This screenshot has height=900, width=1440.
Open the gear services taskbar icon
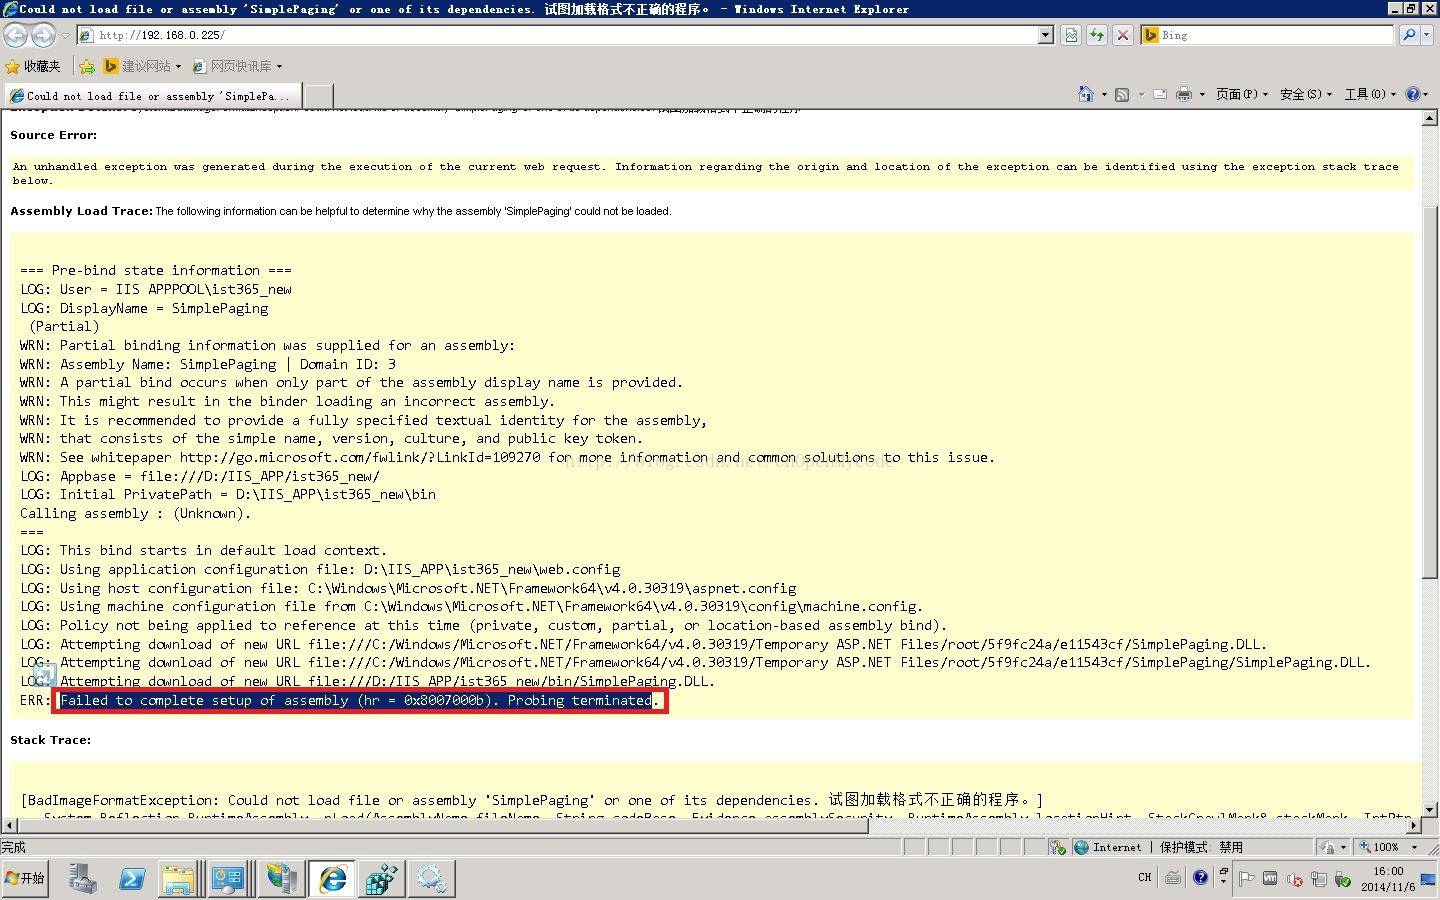[x=432, y=879]
